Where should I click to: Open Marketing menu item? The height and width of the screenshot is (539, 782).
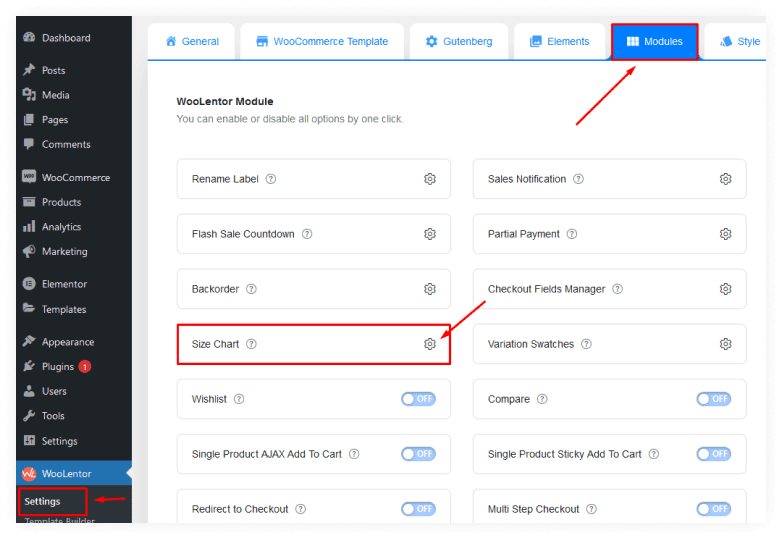coord(74,251)
